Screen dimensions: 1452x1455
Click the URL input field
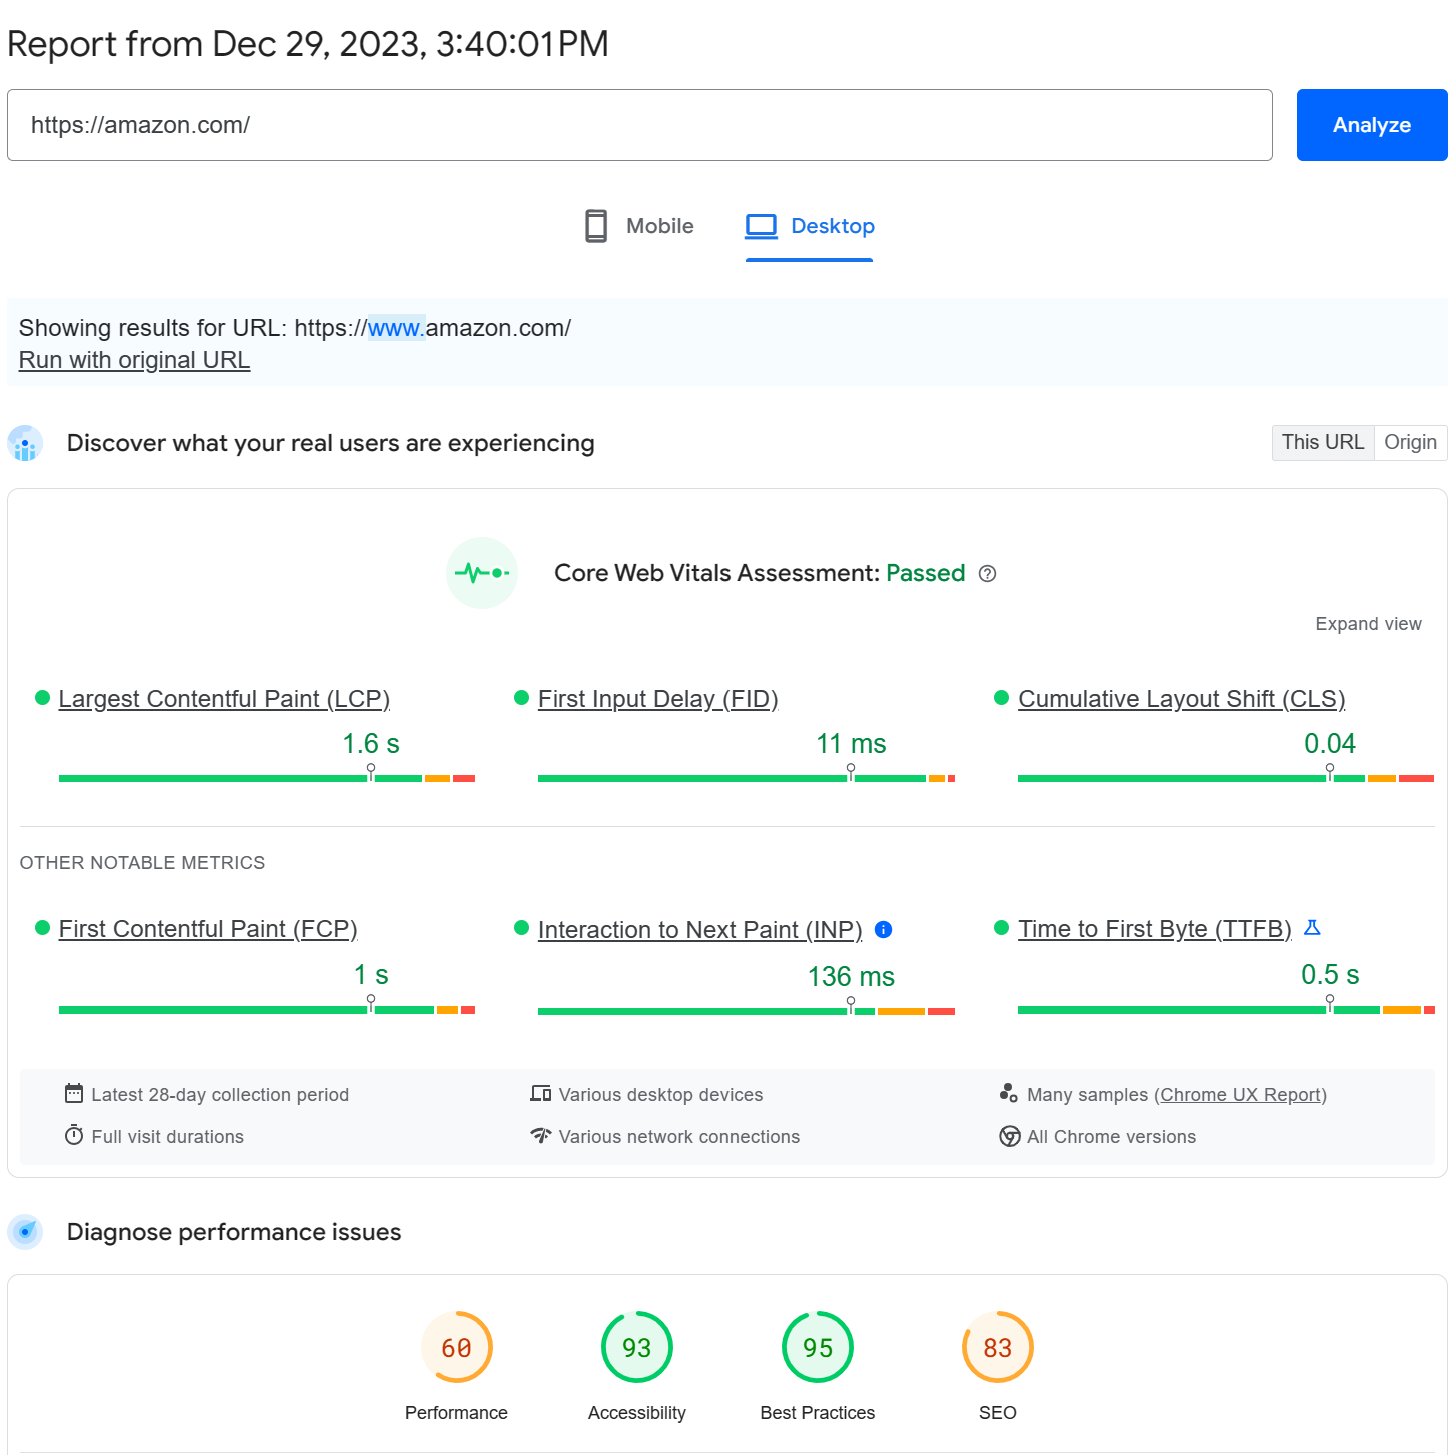pos(639,125)
